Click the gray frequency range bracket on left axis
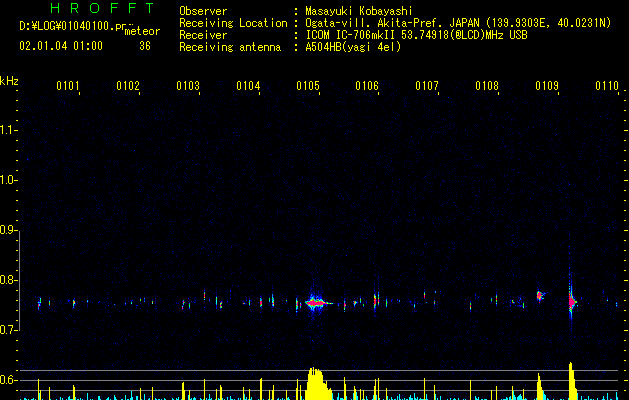Screen dimensions: 629x400 click(x=19, y=280)
